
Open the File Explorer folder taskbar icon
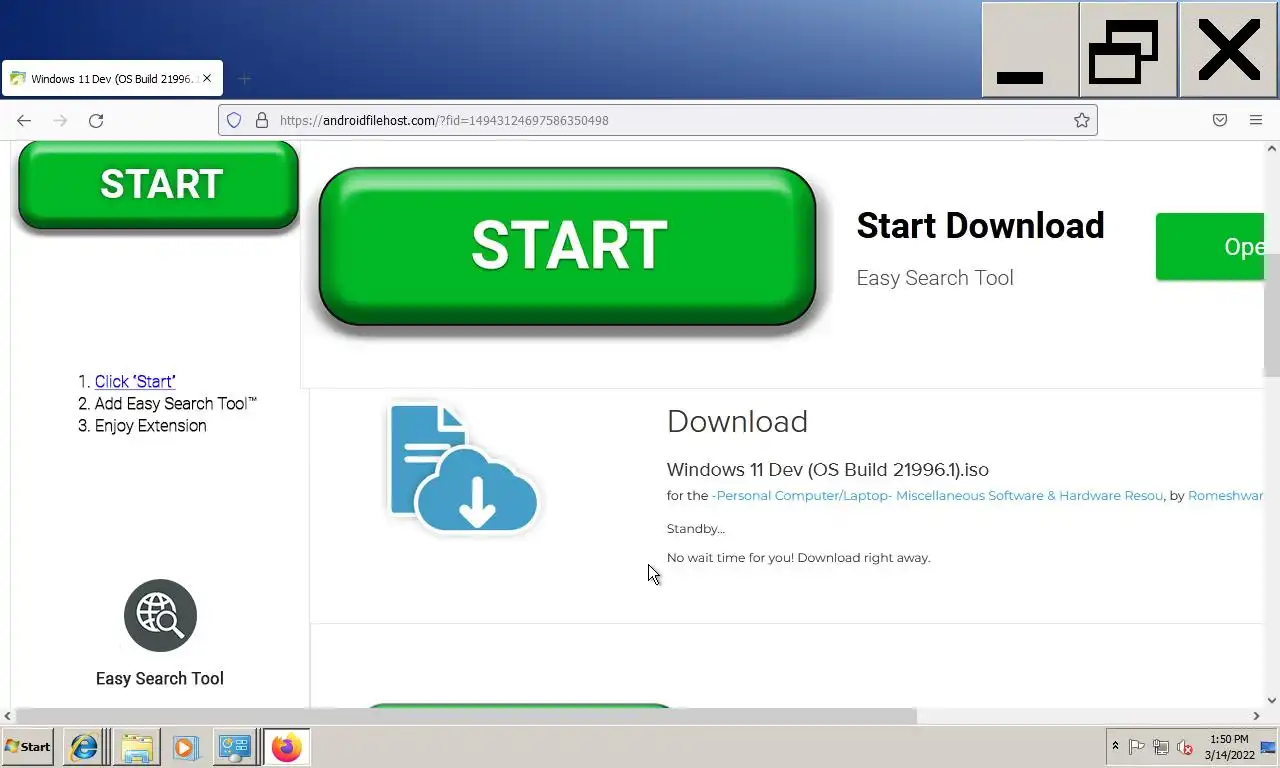[x=137, y=747]
